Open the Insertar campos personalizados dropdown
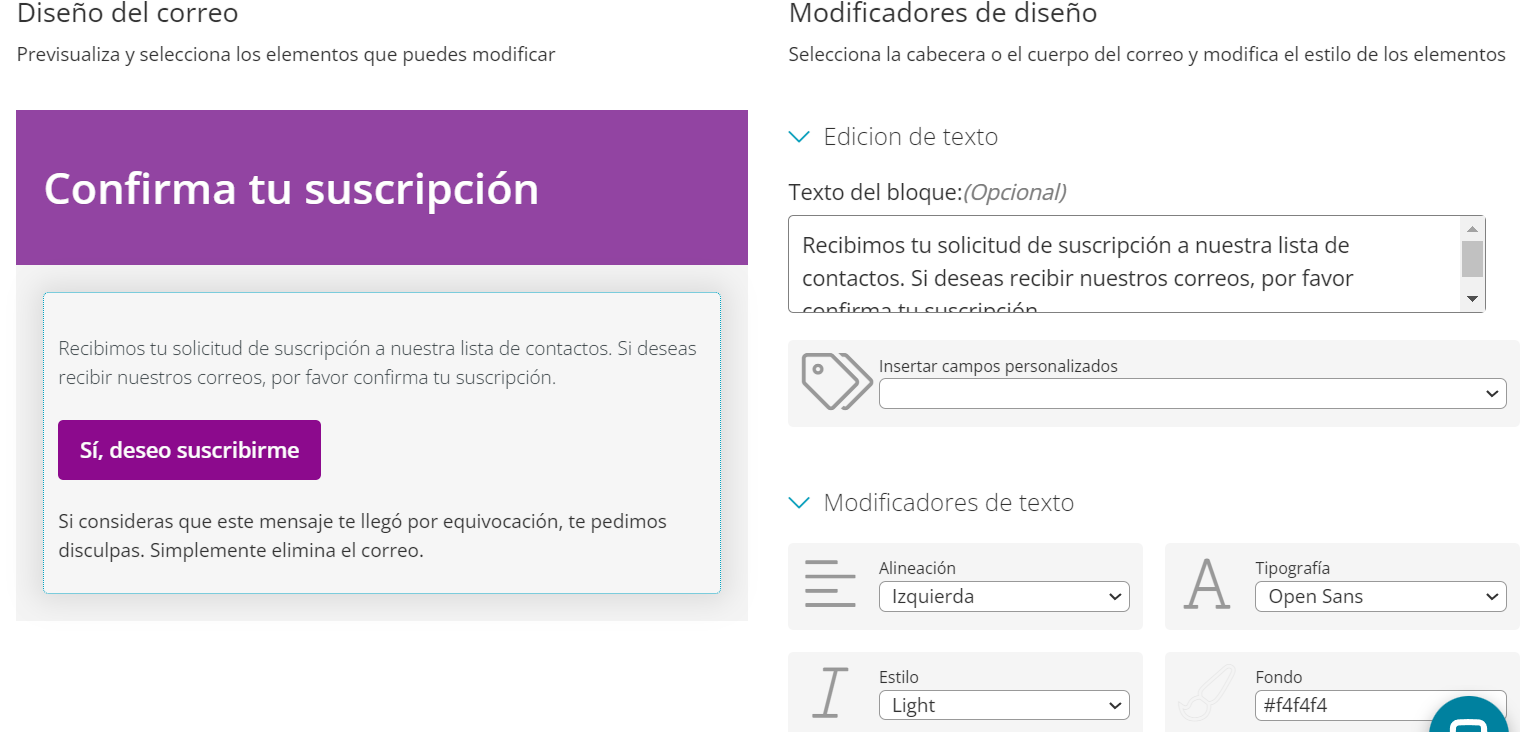Image resolution: width=1531 pixels, height=732 pixels. click(1192, 394)
